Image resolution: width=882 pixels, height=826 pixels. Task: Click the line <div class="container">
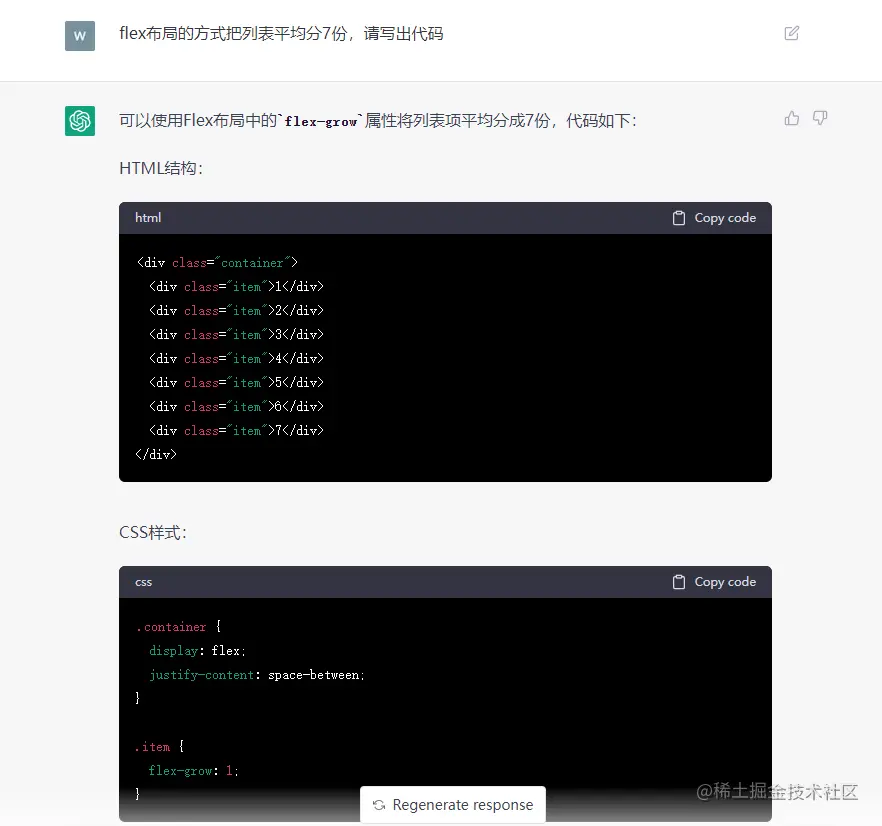coord(217,263)
